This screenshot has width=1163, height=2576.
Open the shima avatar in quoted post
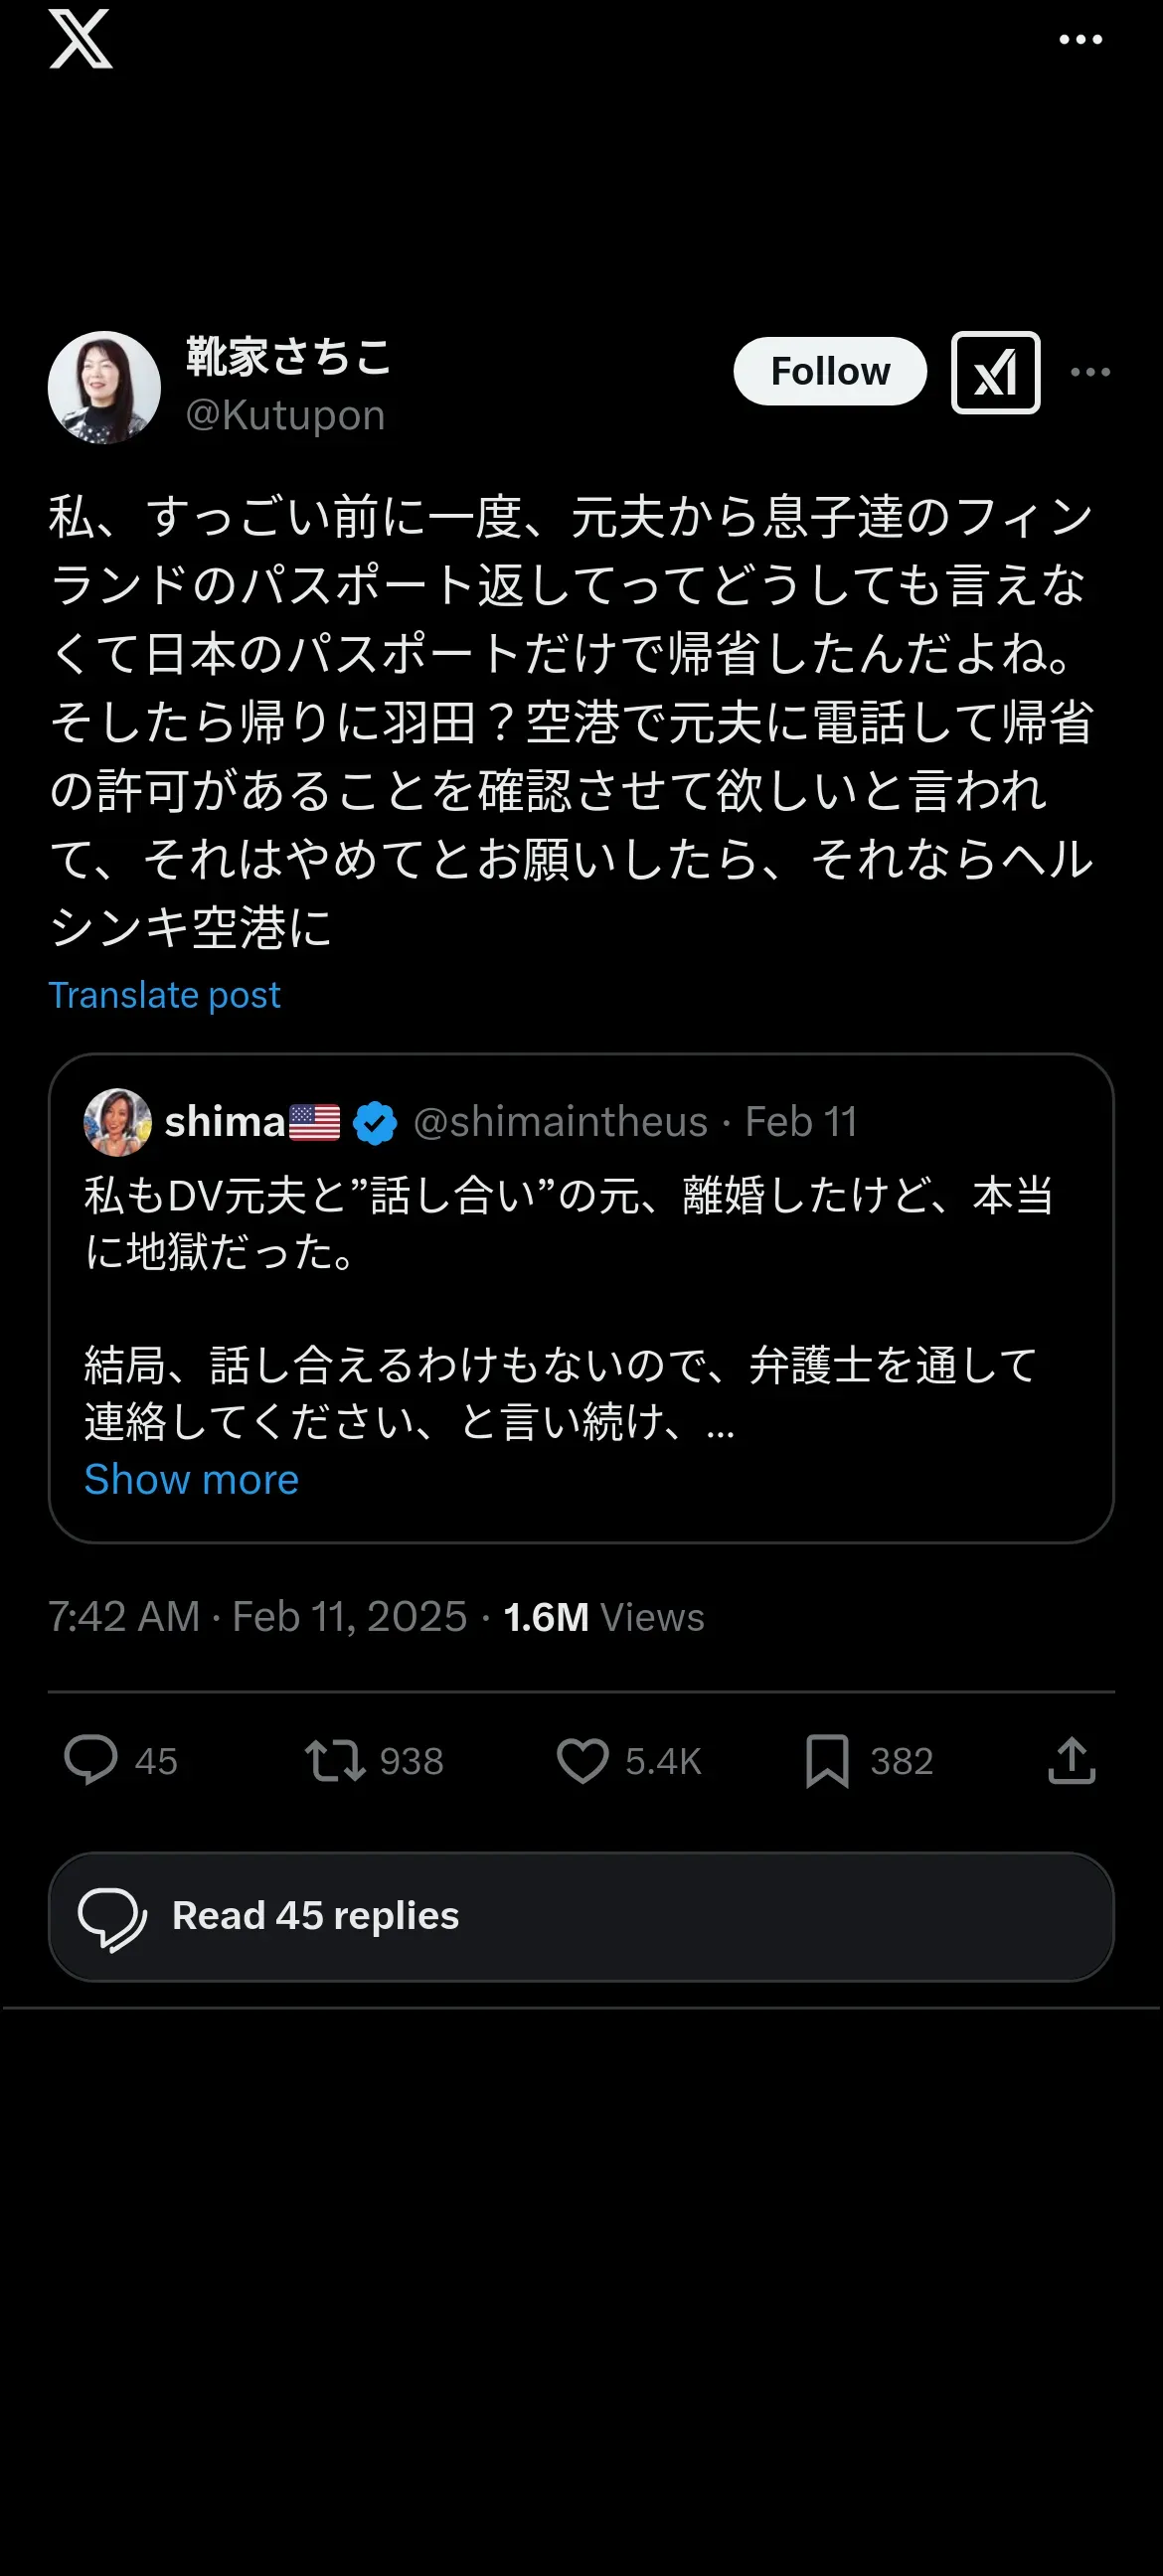point(117,1122)
